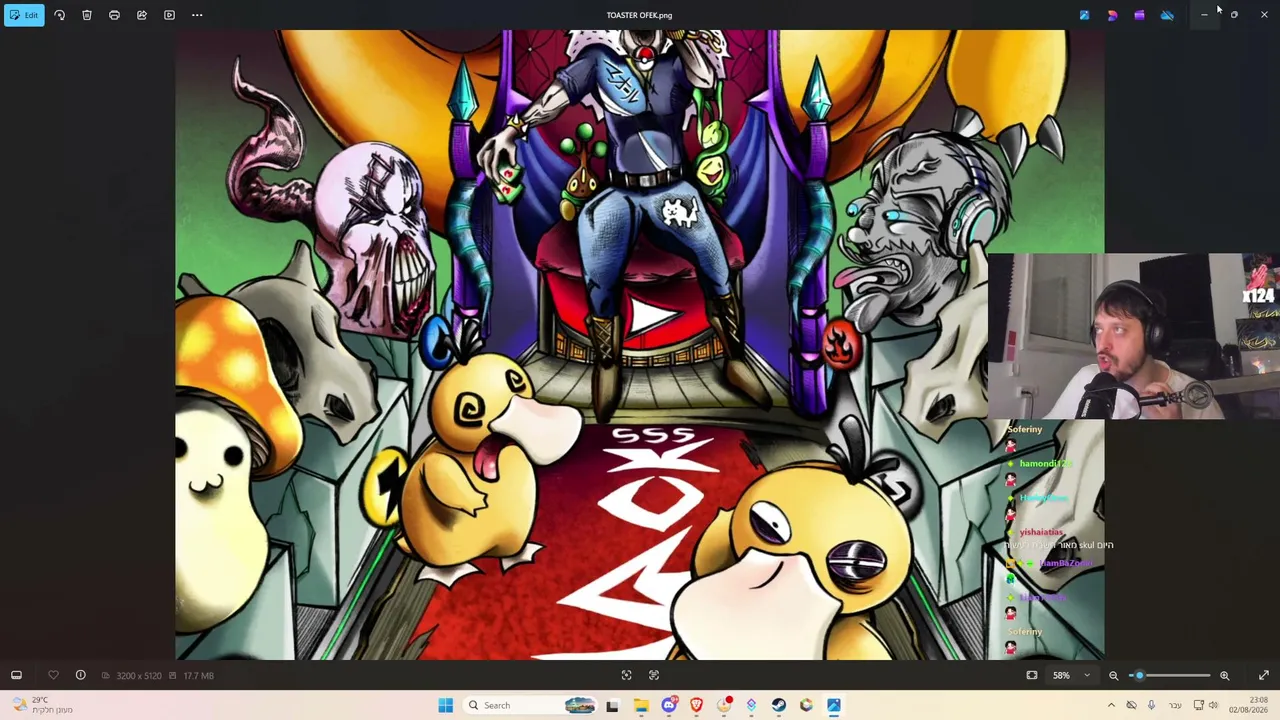Click the zoom in magnifier icon
Image resolution: width=1280 pixels, height=720 pixels.
click(1224, 675)
